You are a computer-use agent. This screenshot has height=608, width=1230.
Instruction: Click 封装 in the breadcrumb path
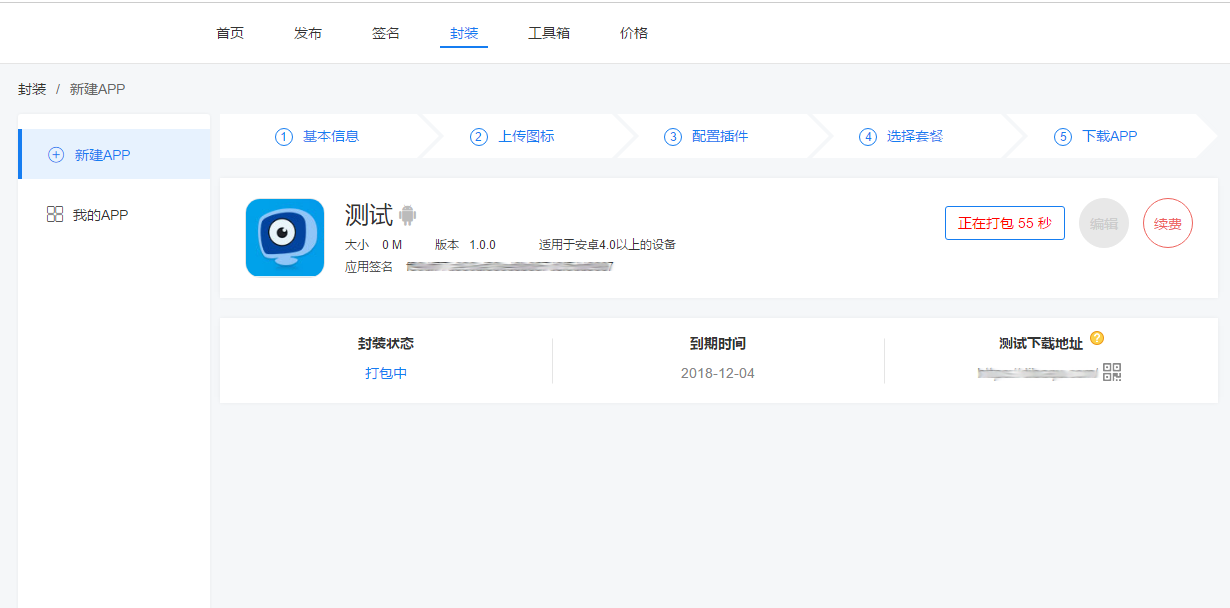(x=32, y=89)
